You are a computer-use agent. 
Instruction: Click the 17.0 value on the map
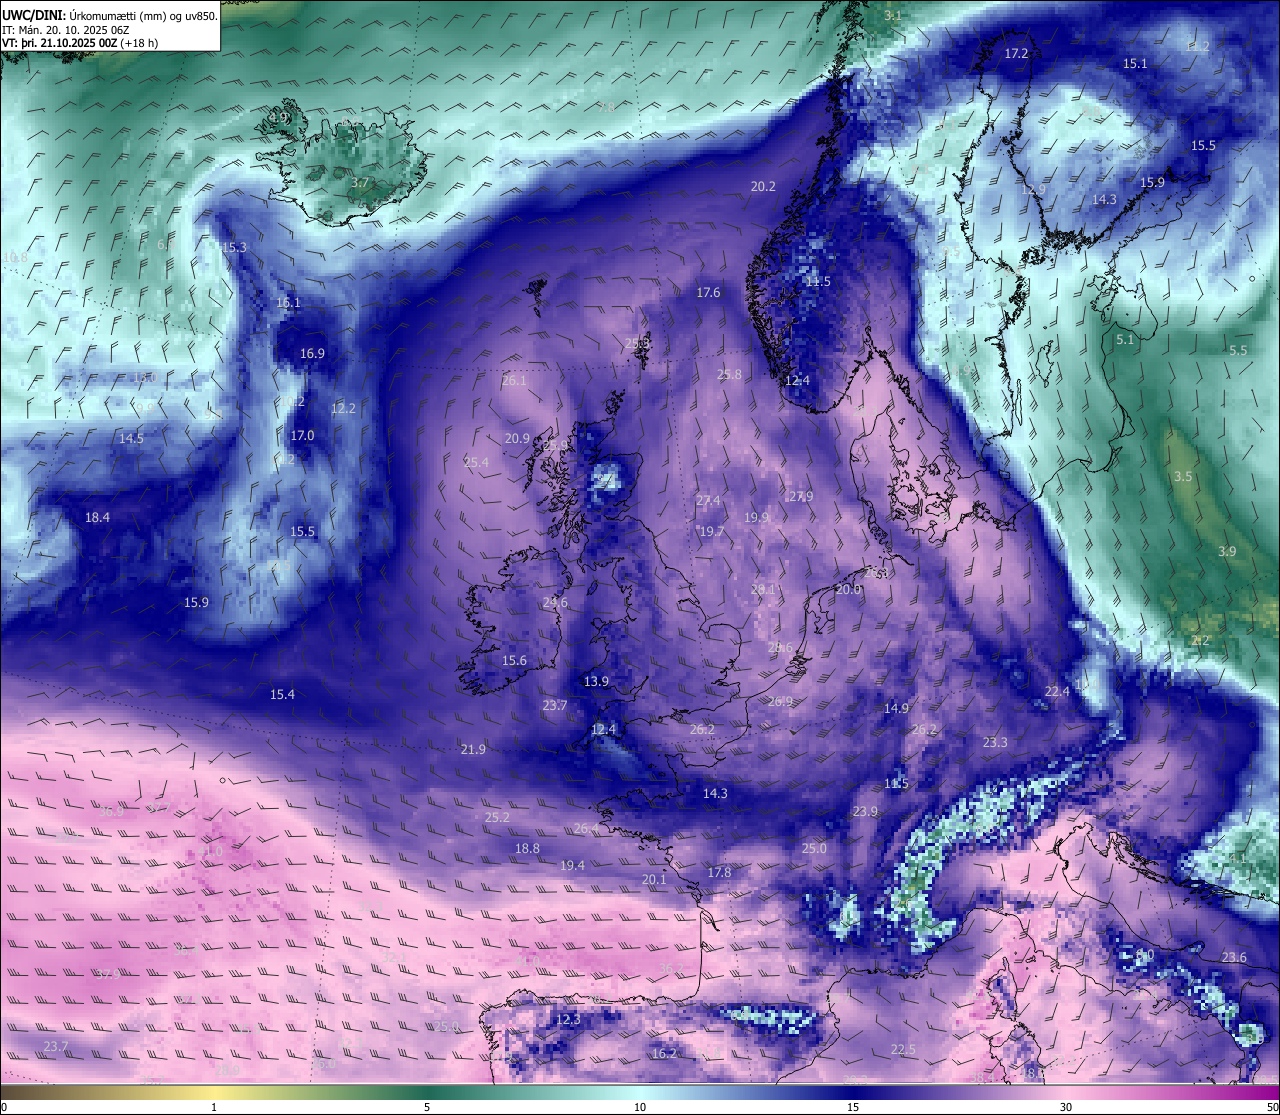[302, 435]
